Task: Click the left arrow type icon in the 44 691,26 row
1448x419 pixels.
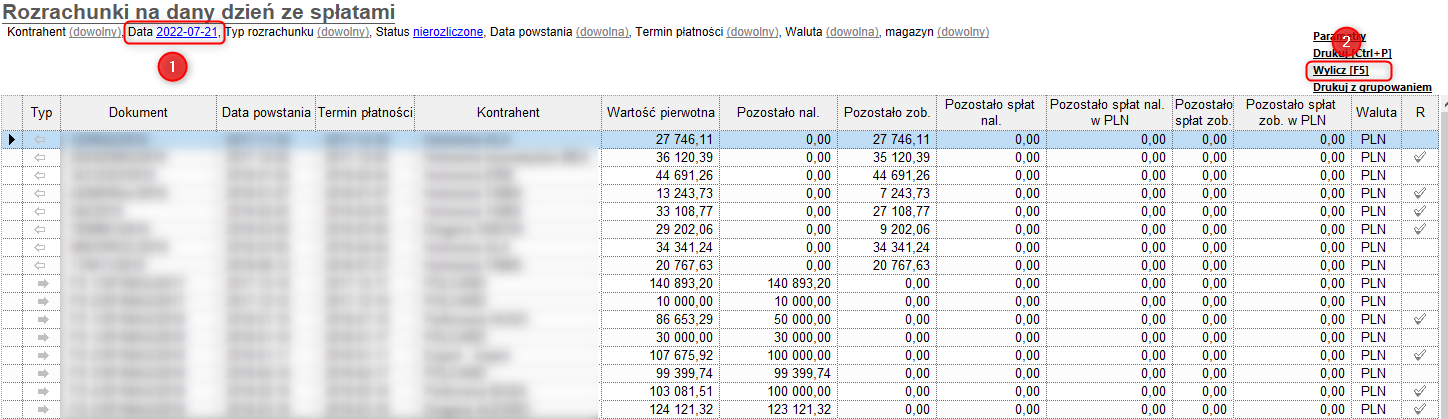Action: pos(41,176)
